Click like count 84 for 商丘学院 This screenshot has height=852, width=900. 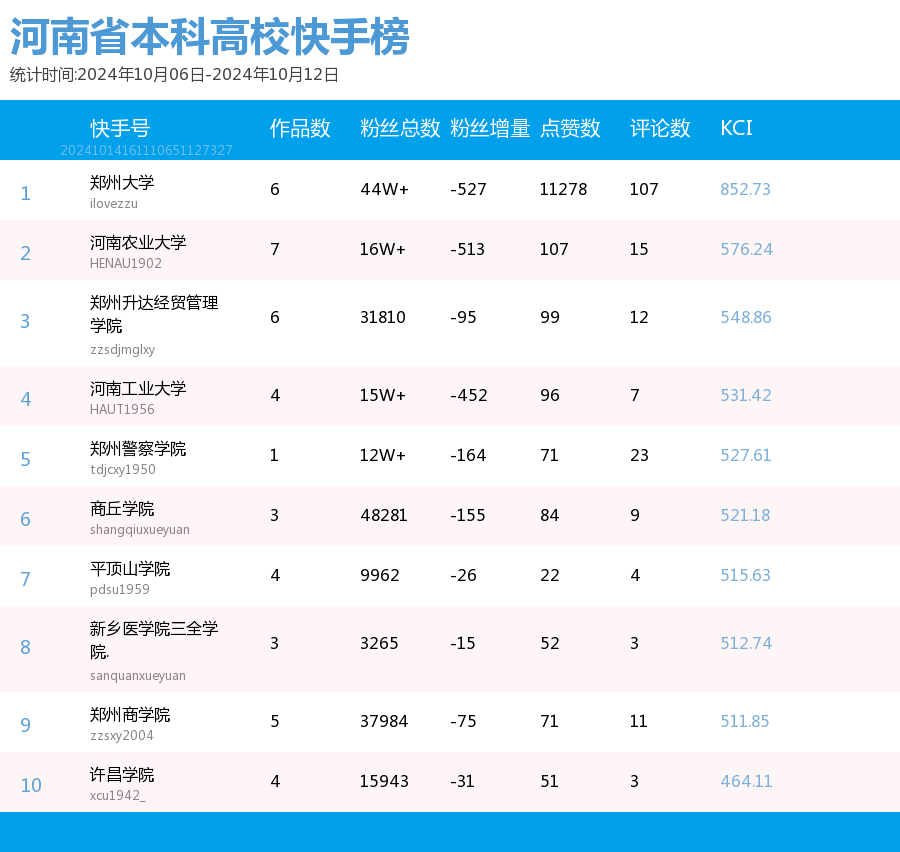550,515
